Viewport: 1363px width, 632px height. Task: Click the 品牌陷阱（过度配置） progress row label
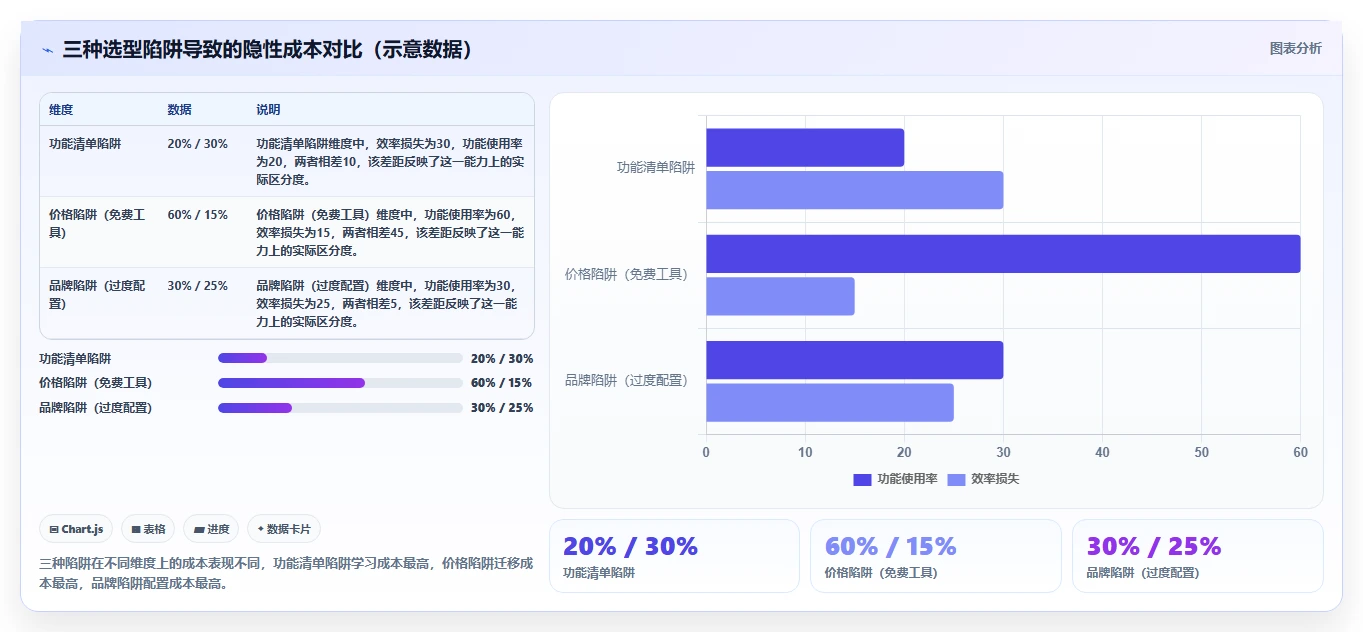point(96,408)
